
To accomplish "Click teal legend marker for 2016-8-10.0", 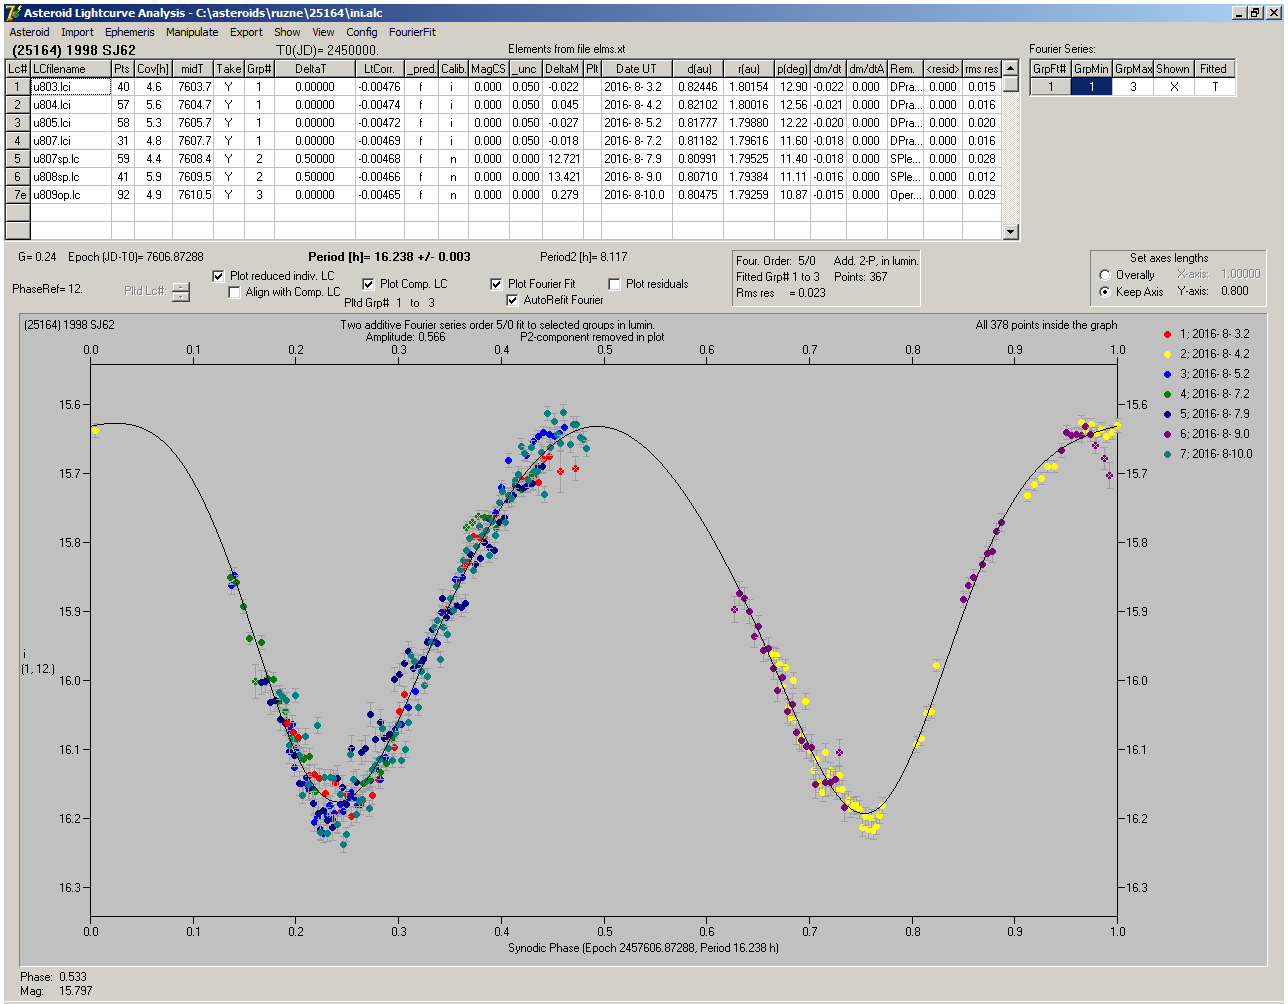I will 1168,454.
